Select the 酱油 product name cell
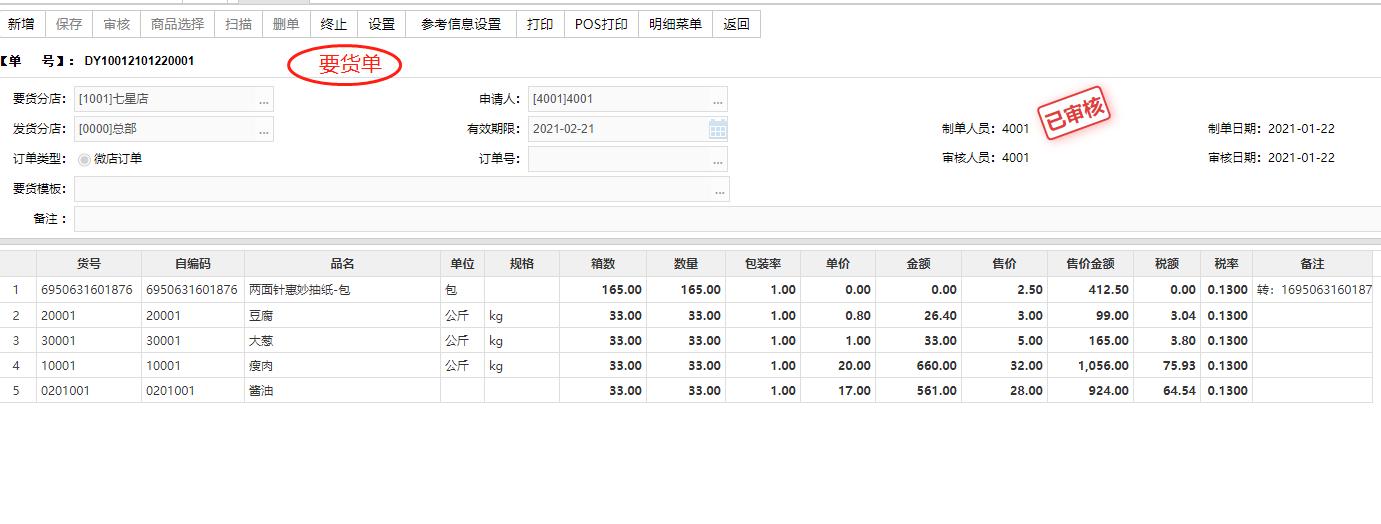1381x524 pixels. [x=343, y=390]
